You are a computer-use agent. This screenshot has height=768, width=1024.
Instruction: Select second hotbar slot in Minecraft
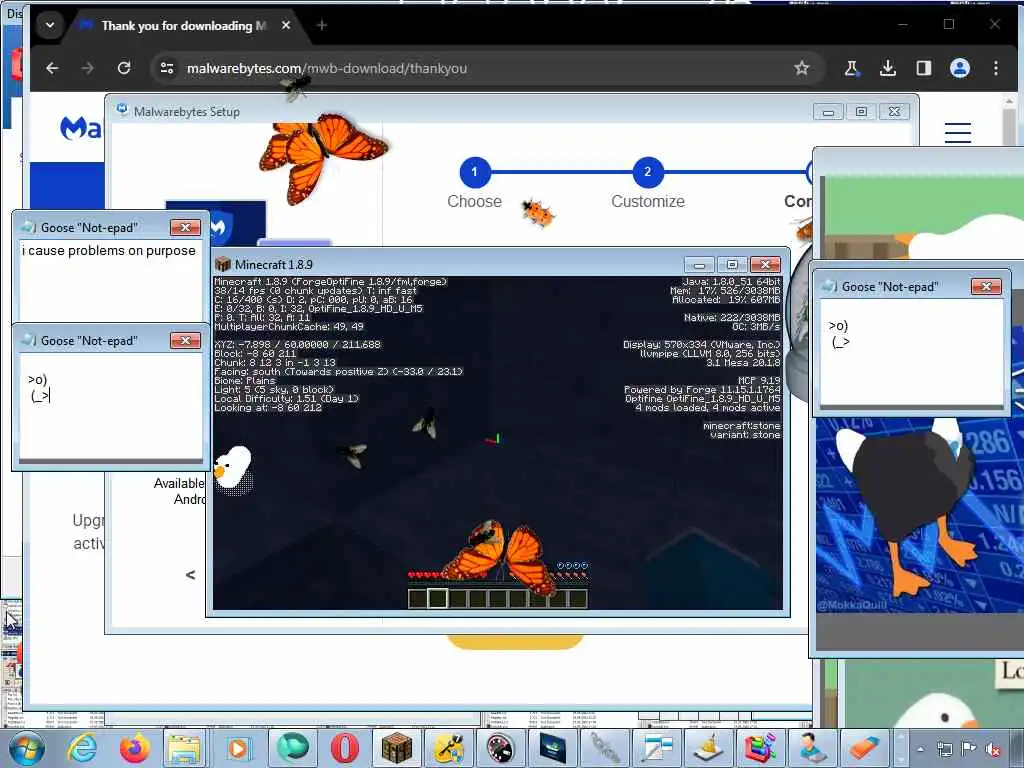(437, 598)
